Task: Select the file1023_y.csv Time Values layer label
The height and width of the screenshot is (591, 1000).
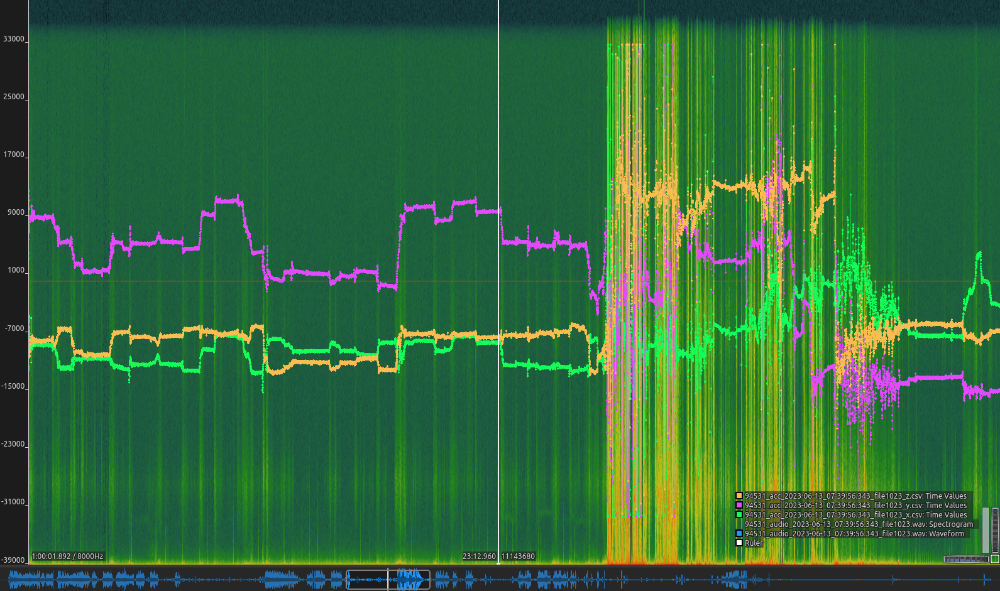Action: pos(856,505)
